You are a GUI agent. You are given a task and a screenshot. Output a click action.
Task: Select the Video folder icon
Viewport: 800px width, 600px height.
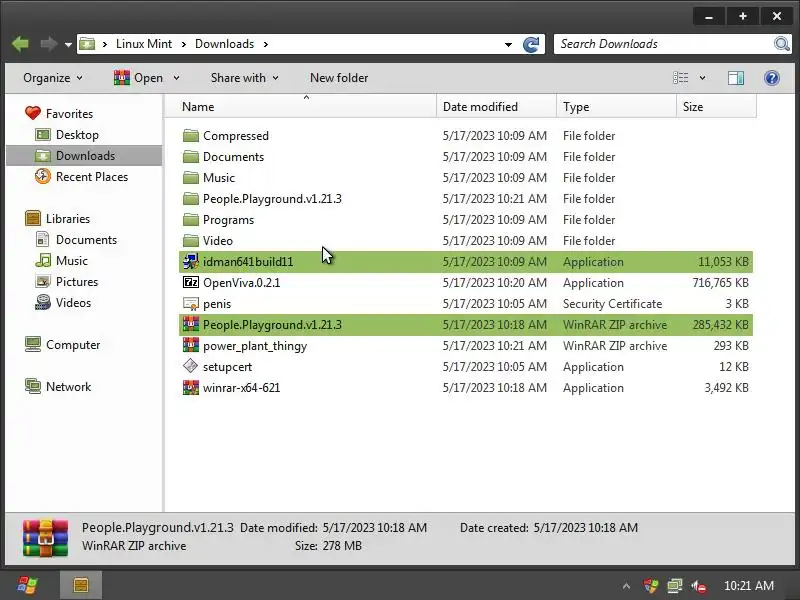(x=191, y=240)
